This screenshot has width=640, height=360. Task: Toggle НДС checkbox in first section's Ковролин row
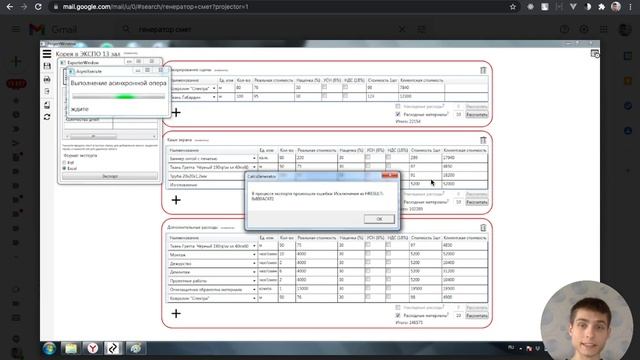[x=345, y=87]
